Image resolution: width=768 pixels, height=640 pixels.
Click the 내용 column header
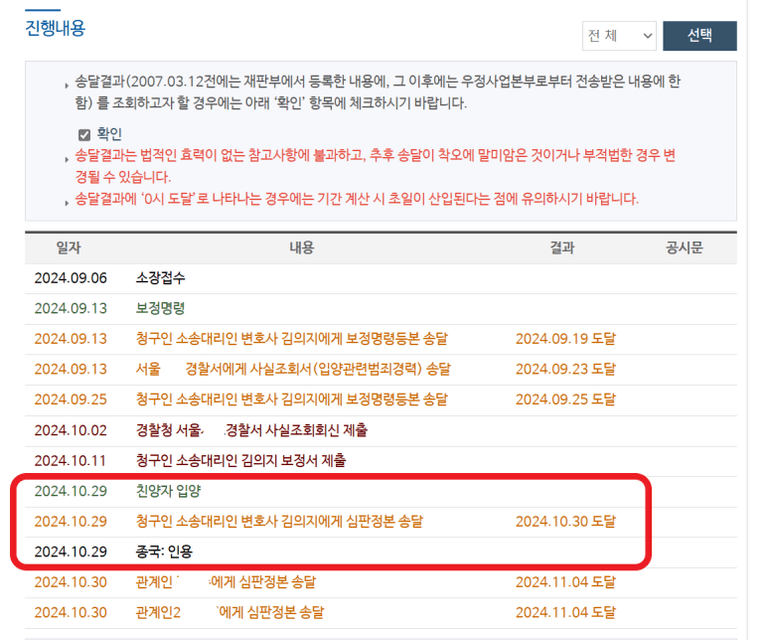(x=301, y=248)
